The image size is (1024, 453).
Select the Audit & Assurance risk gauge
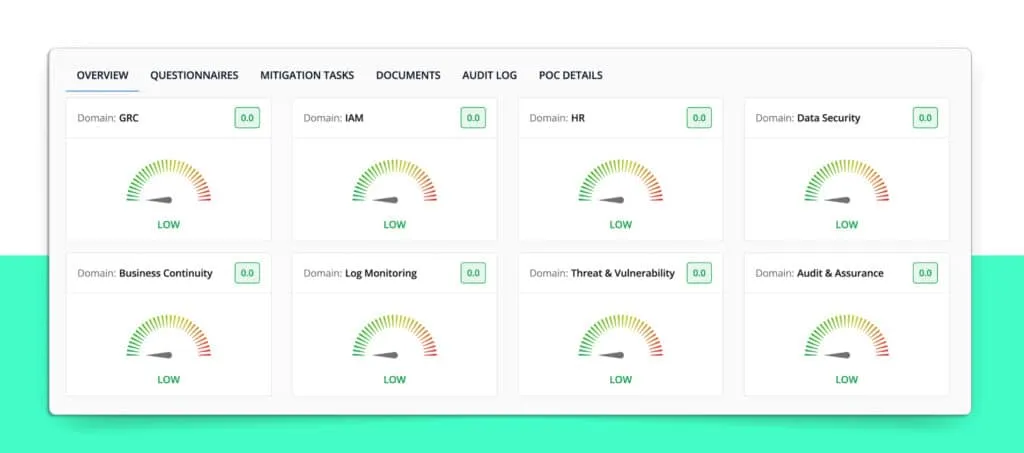[846, 336]
